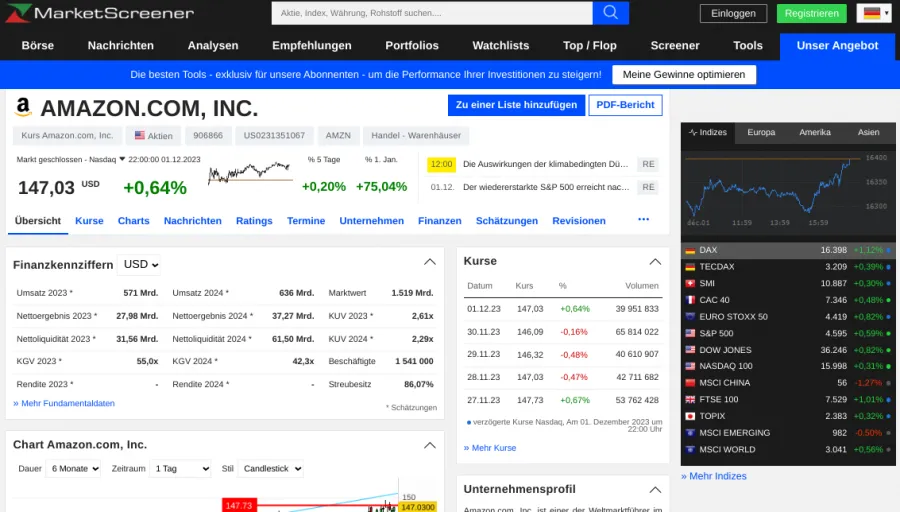The height and width of the screenshot is (512, 900).
Task: Click the SMI Swiss flag icon
Action: point(690,283)
